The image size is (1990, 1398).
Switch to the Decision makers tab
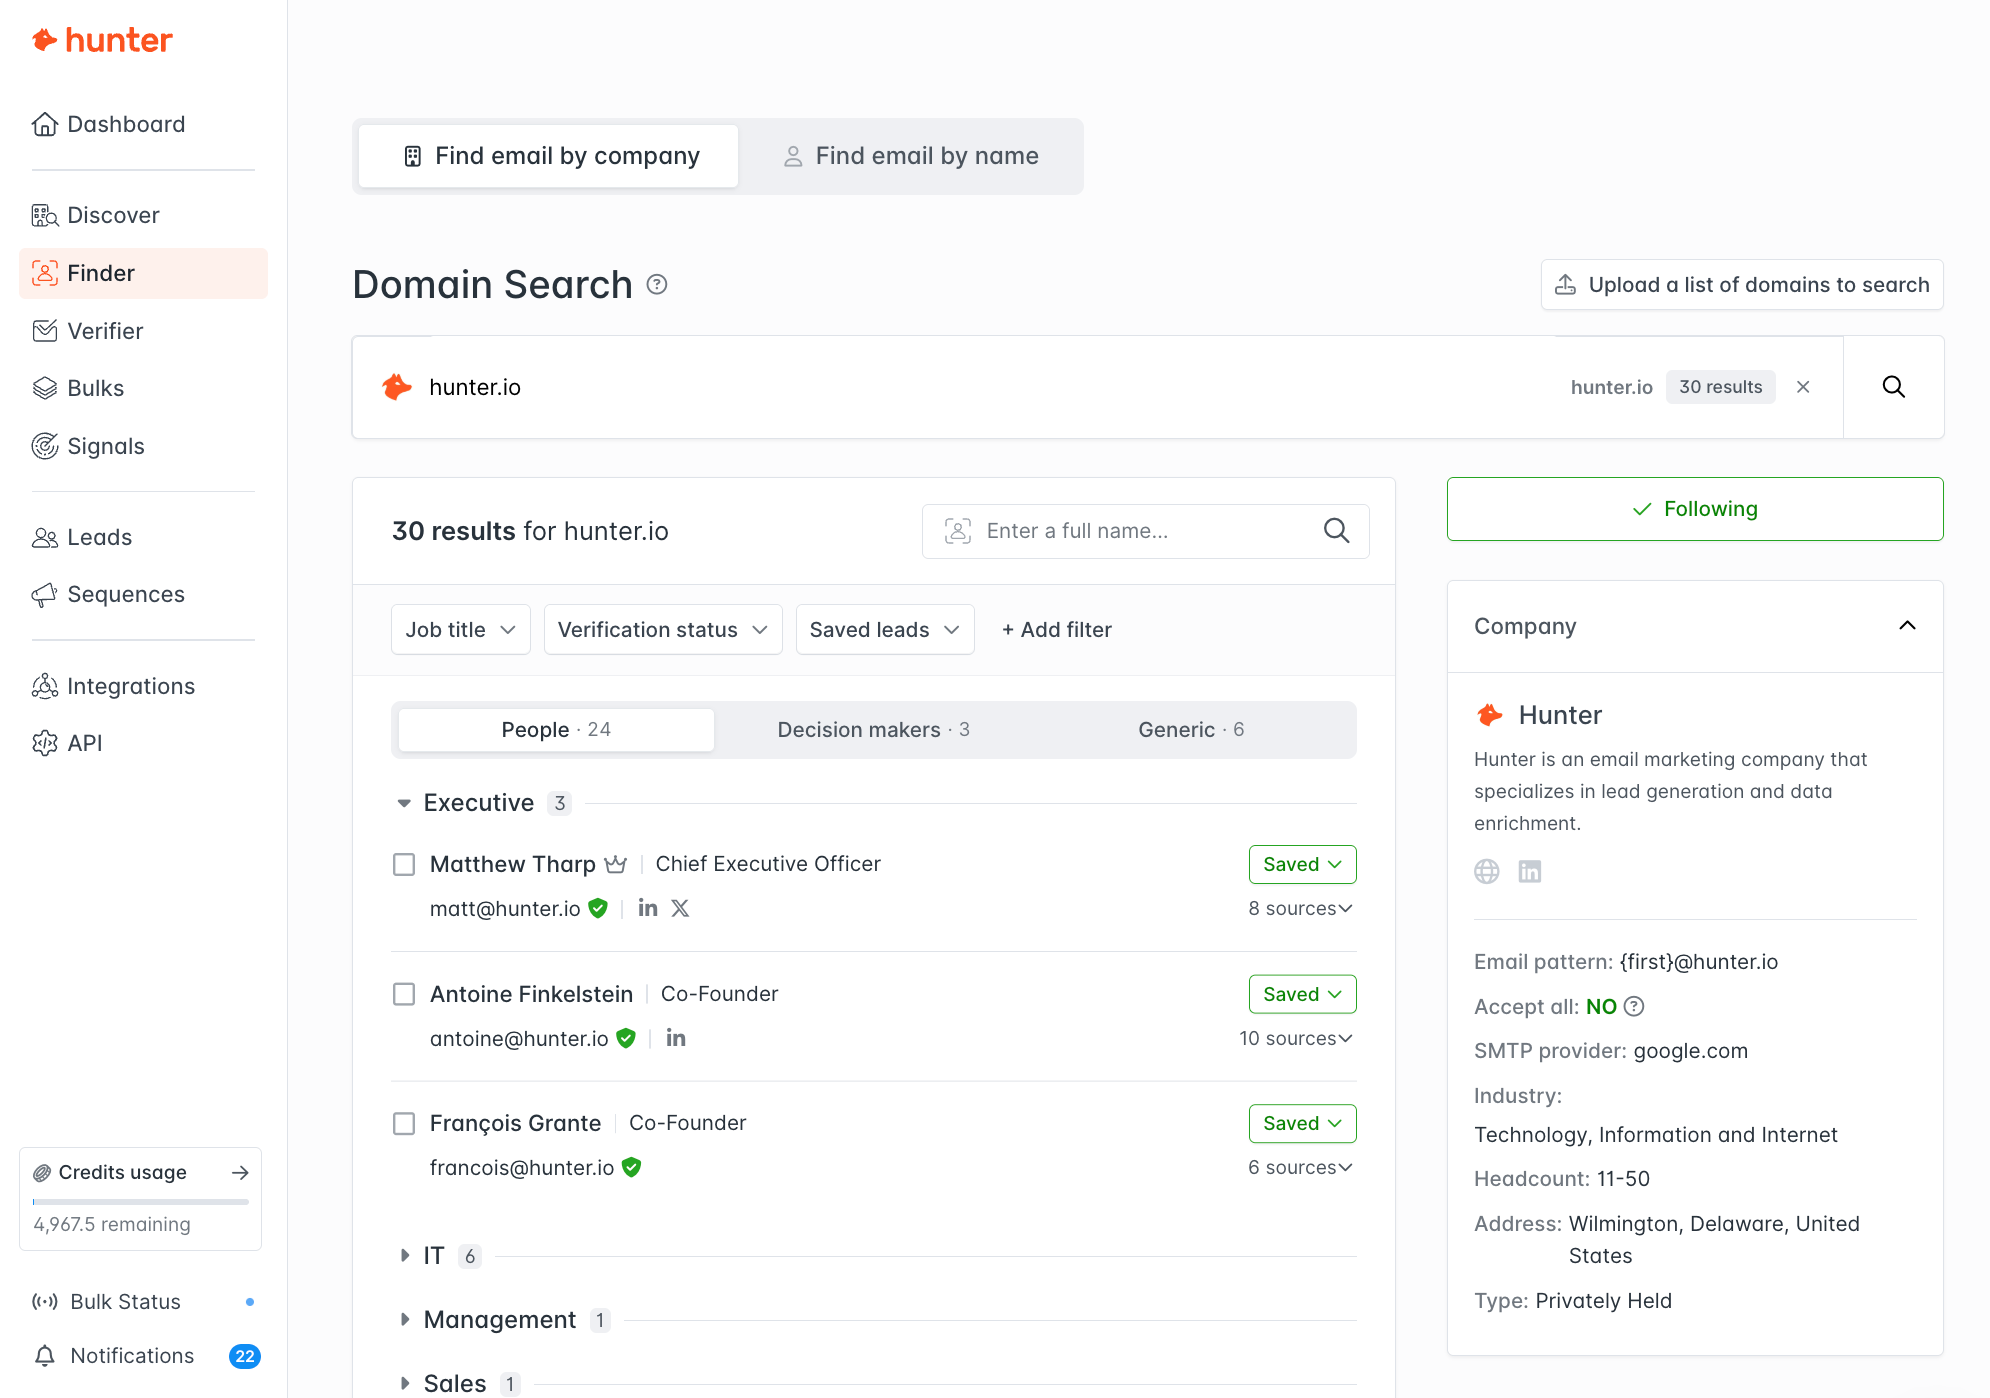click(x=873, y=729)
